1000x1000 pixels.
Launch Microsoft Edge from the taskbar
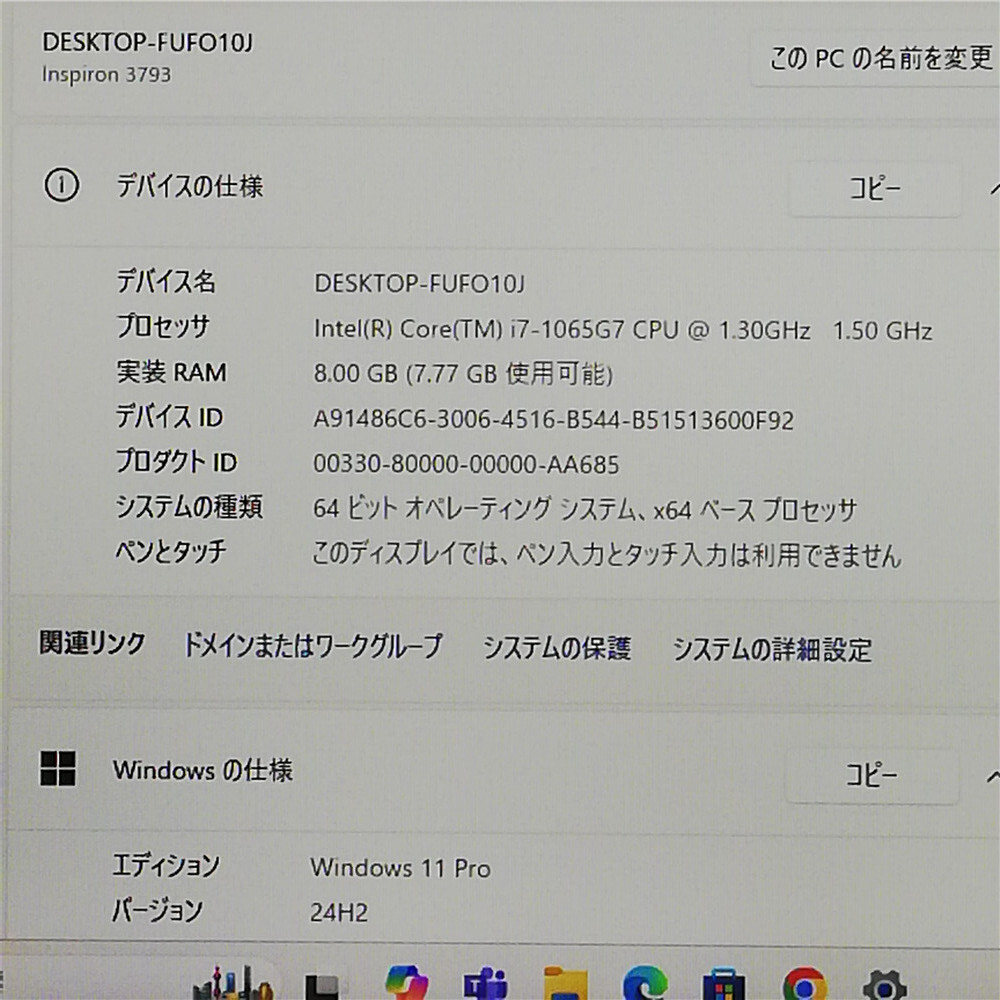tap(645, 983)
